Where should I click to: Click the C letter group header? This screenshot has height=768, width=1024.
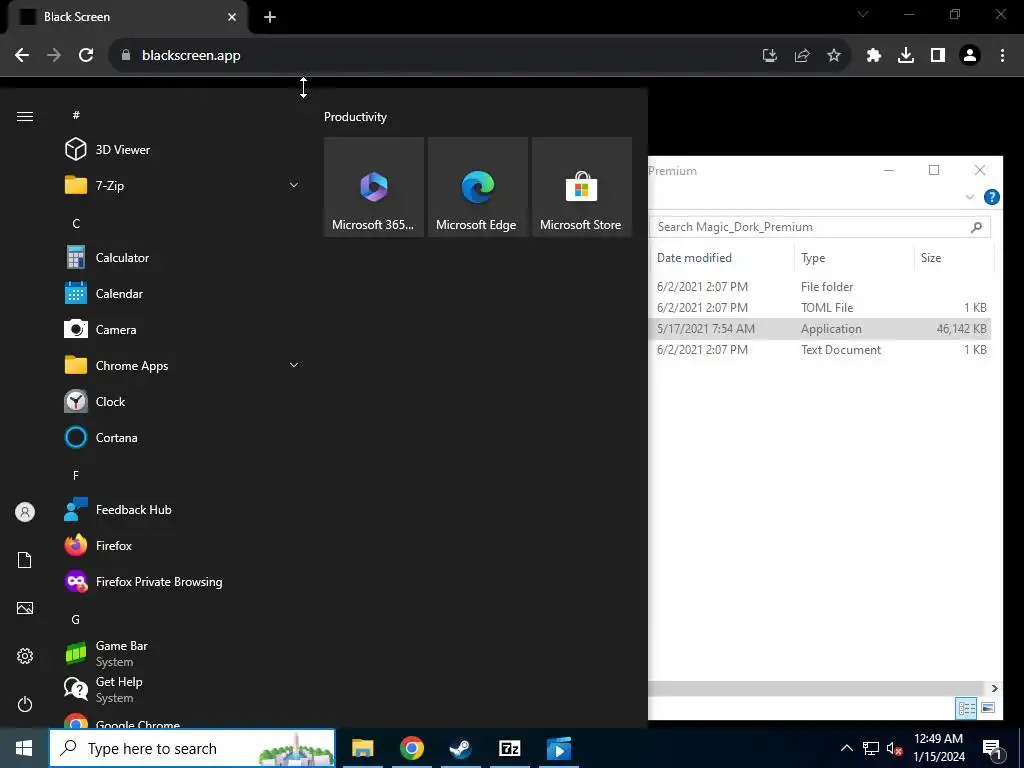[76, 223]
